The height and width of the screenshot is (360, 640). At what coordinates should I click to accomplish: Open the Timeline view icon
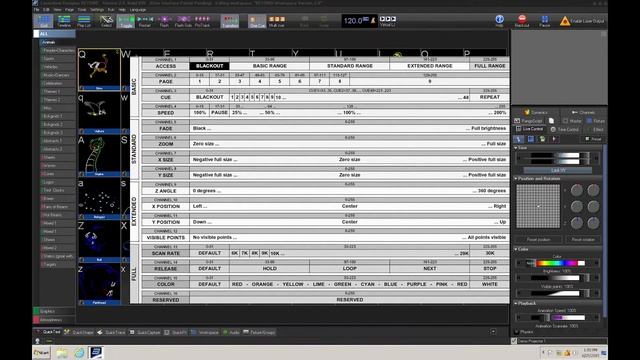[x=64, y=21]
